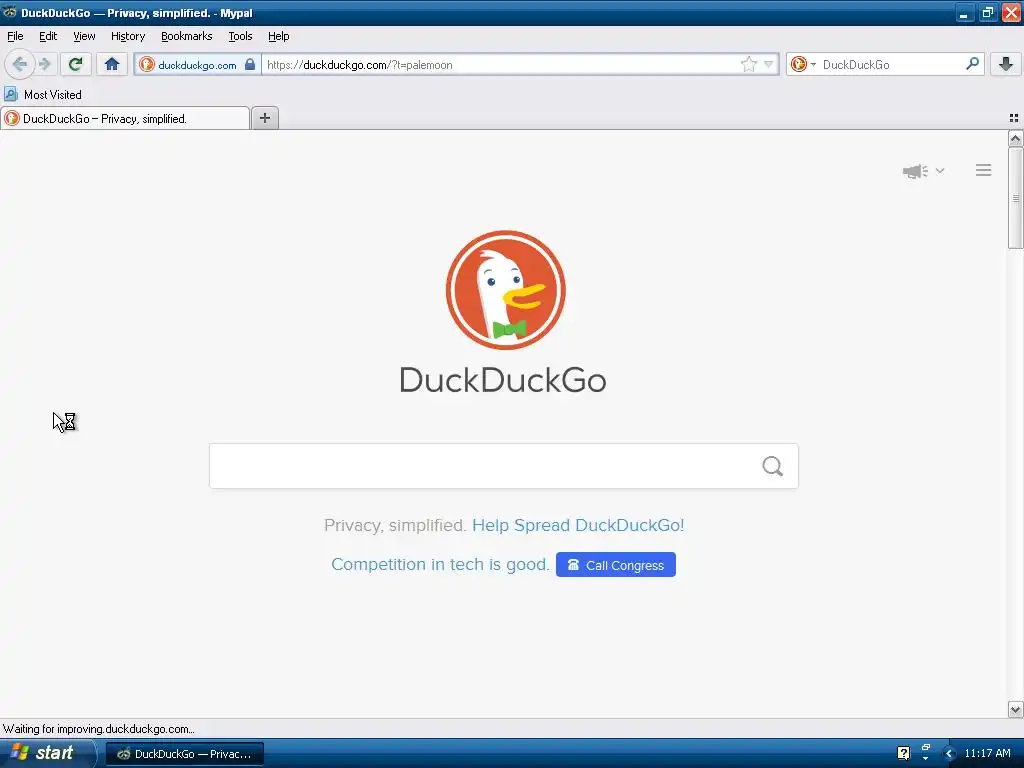Click the padlock security icon
The width and height of the screenshot is (1024, 768).
[250, 64]
